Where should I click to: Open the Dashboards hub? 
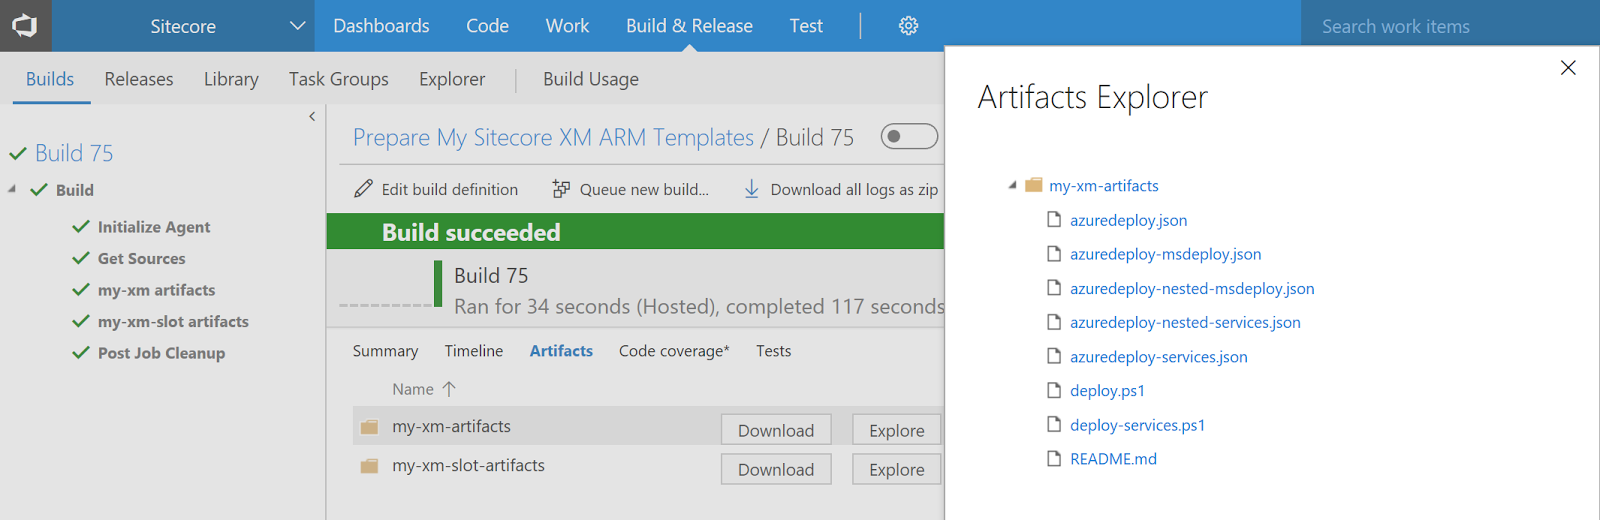point(381,26)
